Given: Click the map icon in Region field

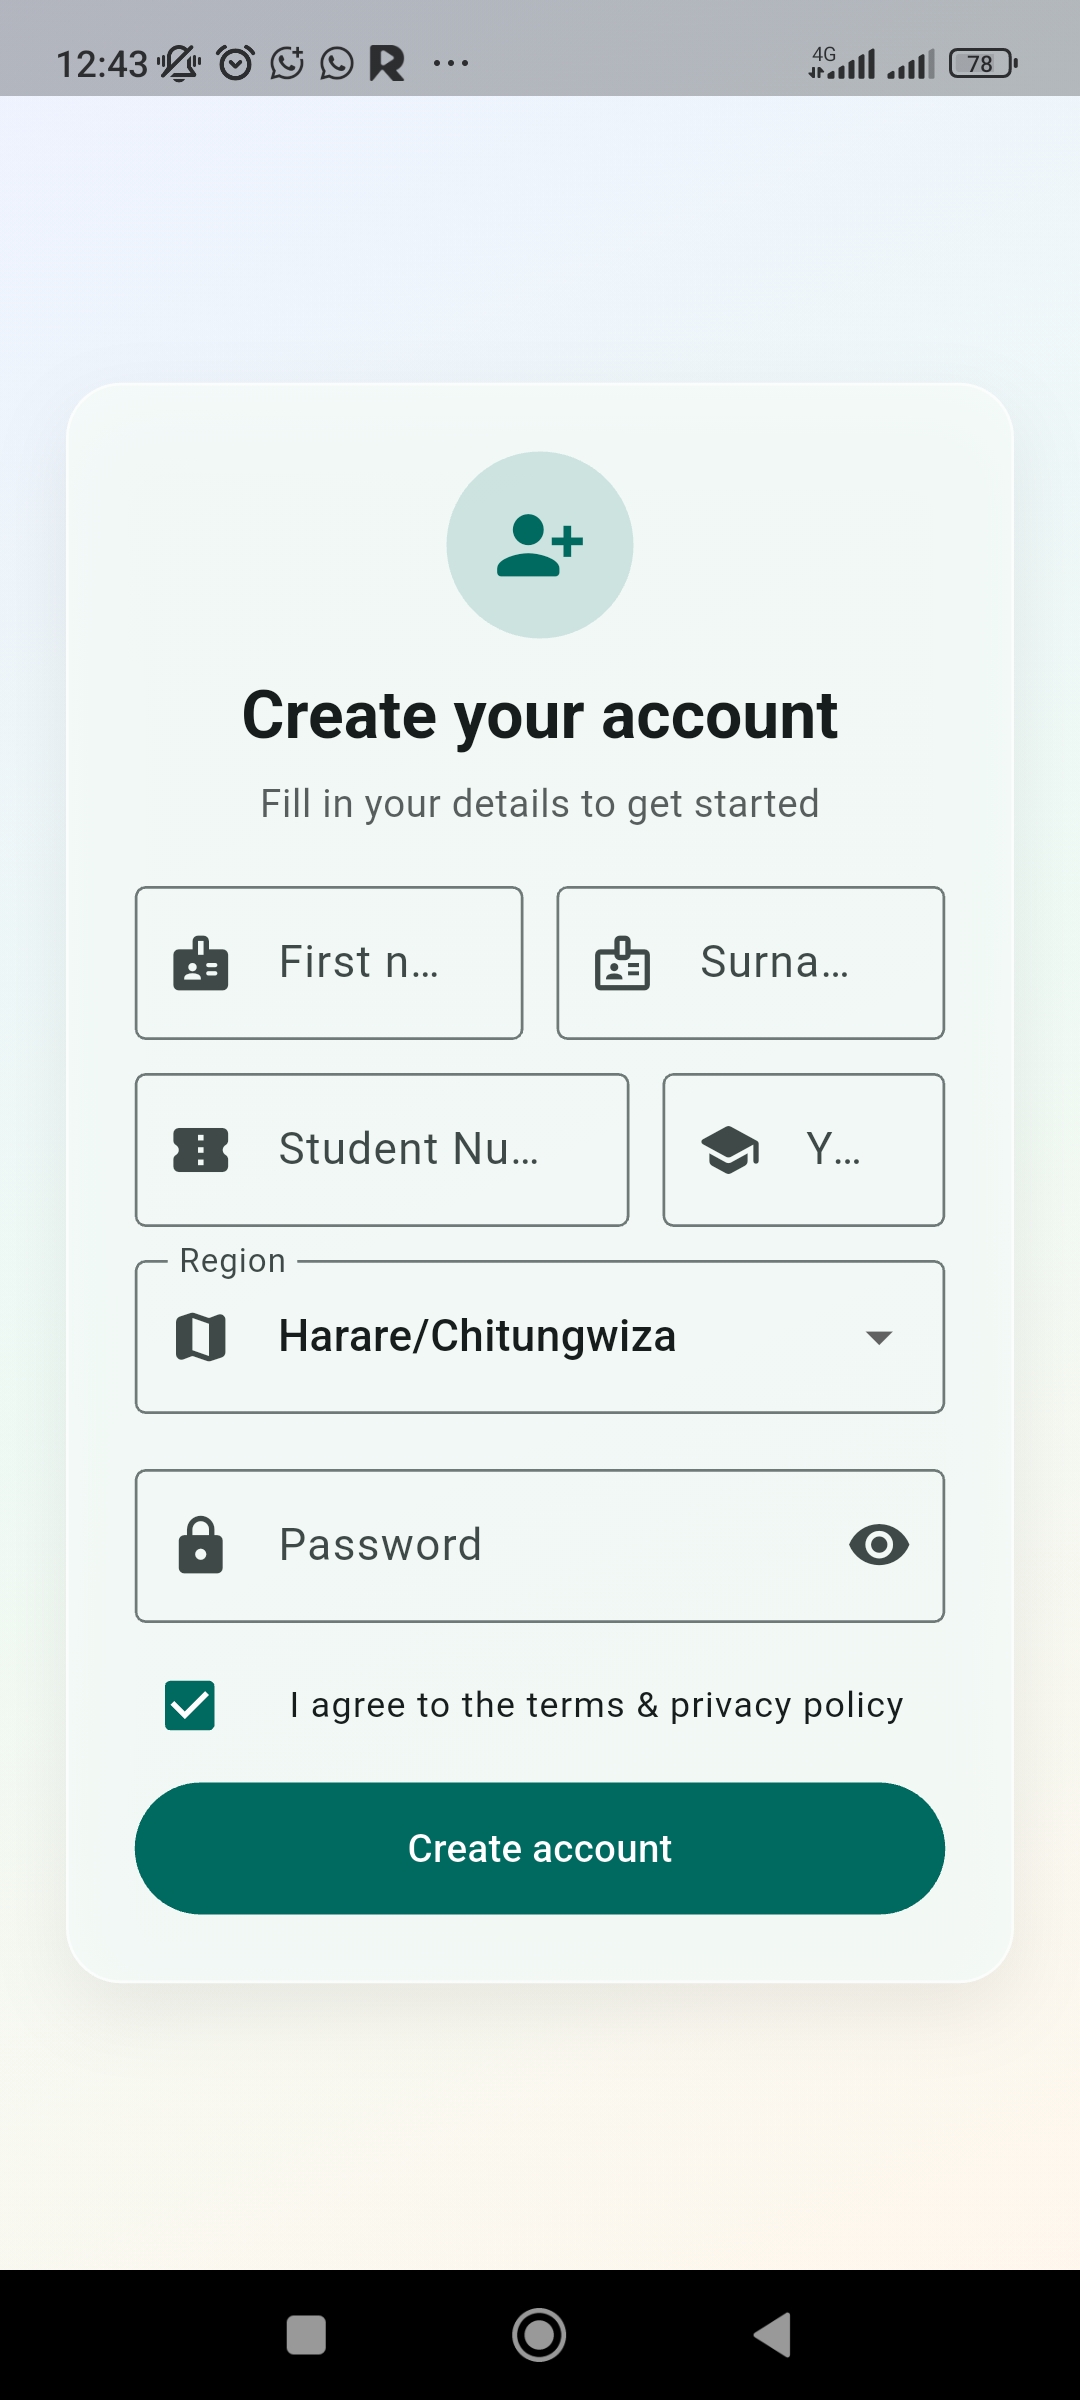Looking at the screenshot, I should click(x=201, y=1337).
